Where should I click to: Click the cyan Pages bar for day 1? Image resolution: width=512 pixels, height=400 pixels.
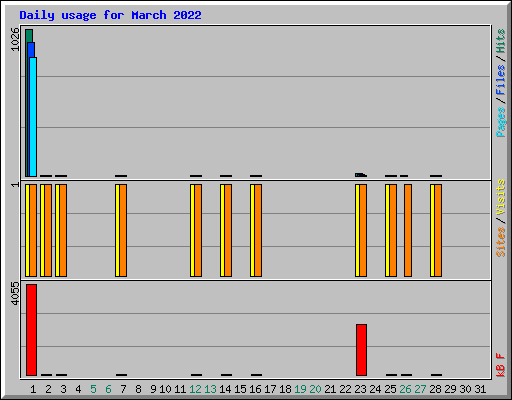(33, 117)
